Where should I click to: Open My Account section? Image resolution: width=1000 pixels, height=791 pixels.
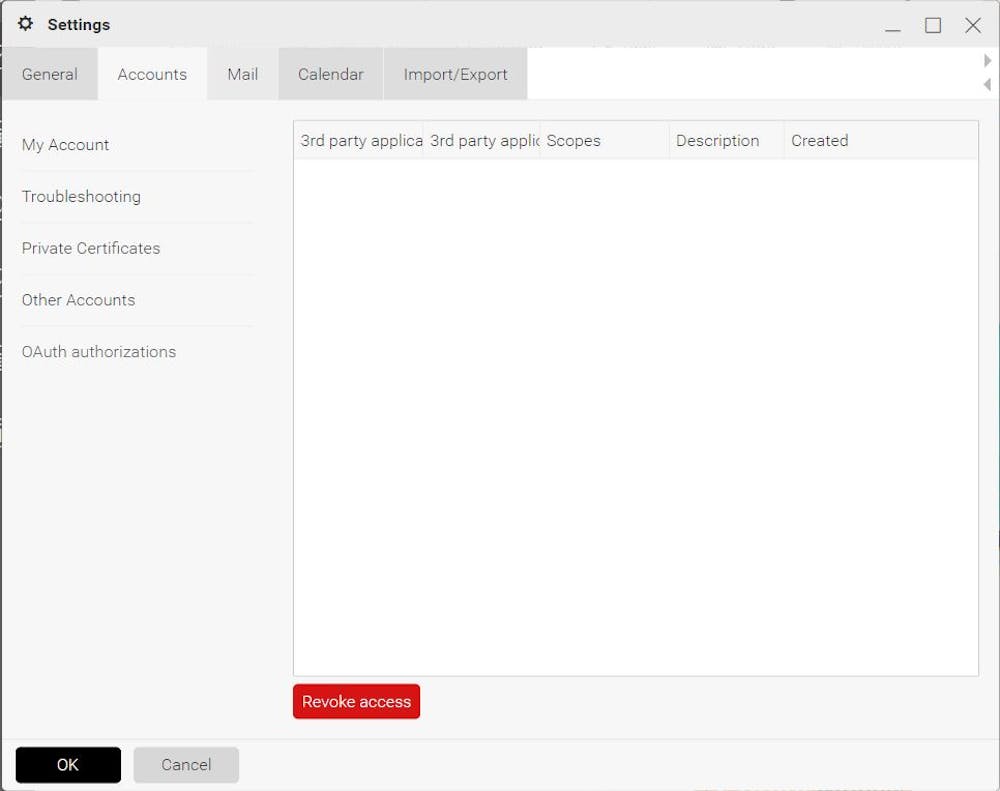[x=137, y=145]
